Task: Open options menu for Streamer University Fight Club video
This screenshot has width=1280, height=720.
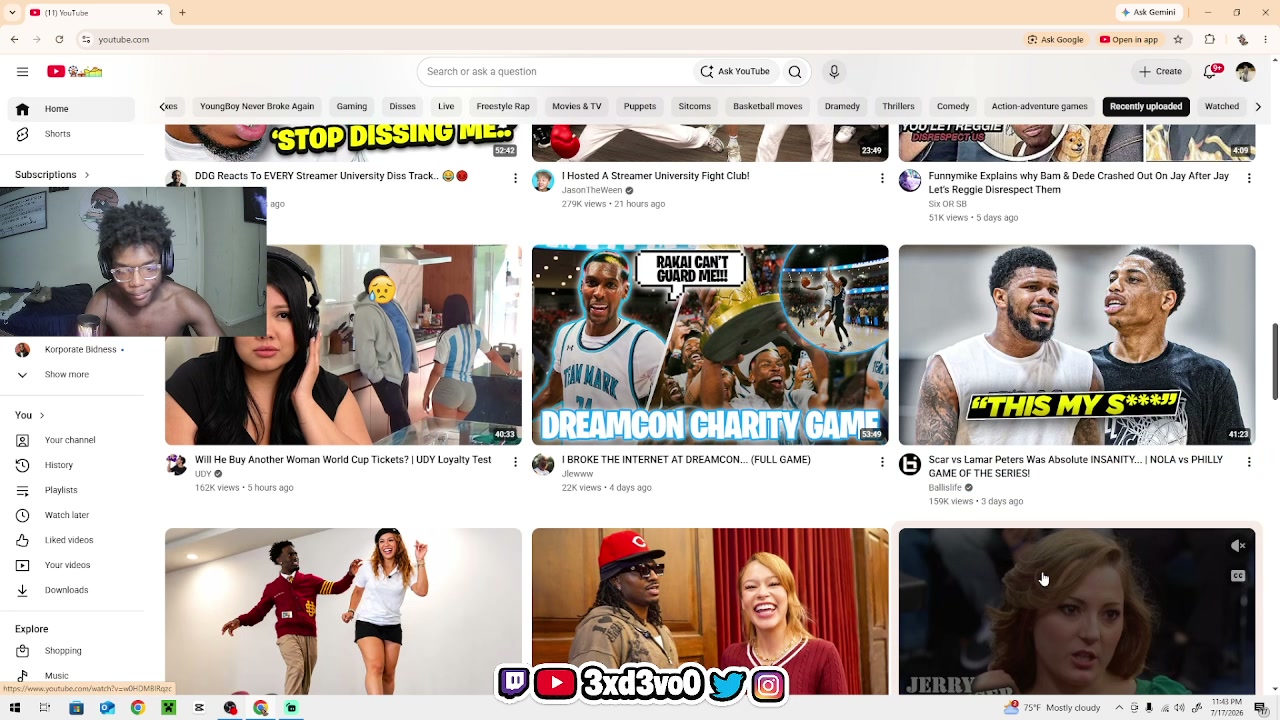Action: pyautogui.click(x=882, y=178)
